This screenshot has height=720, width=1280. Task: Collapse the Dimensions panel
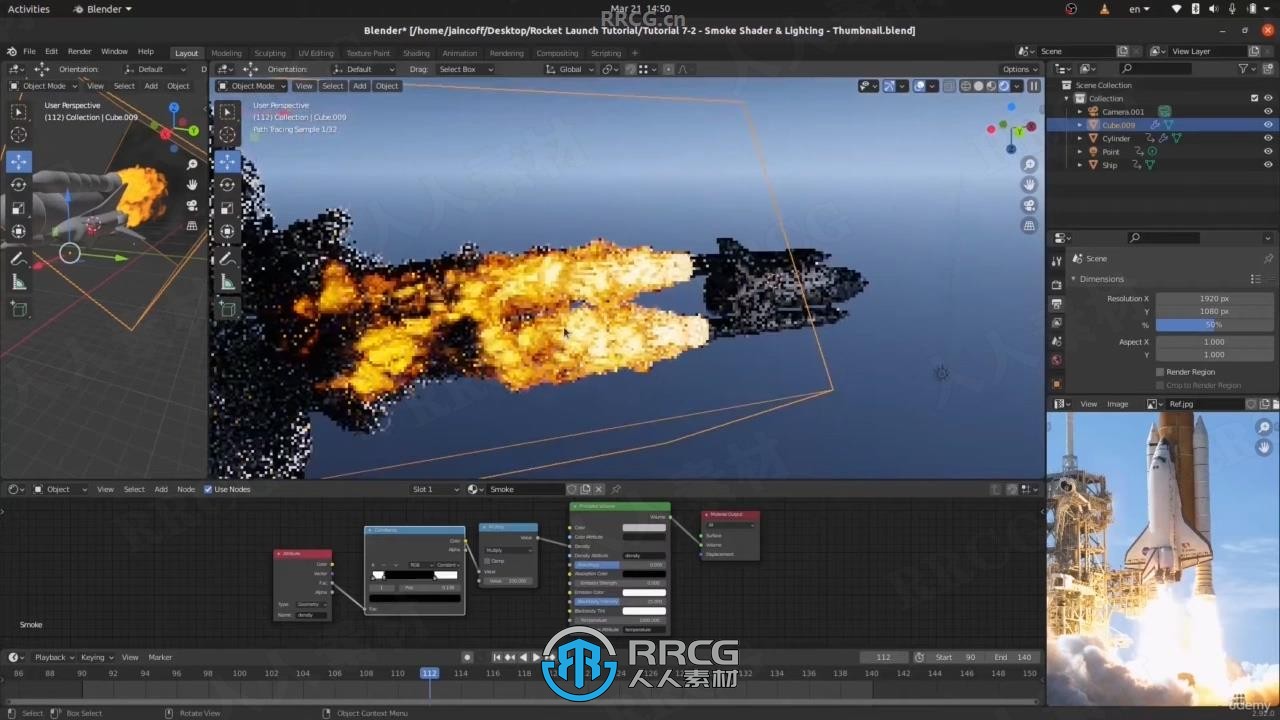[x=1074, y=279]
